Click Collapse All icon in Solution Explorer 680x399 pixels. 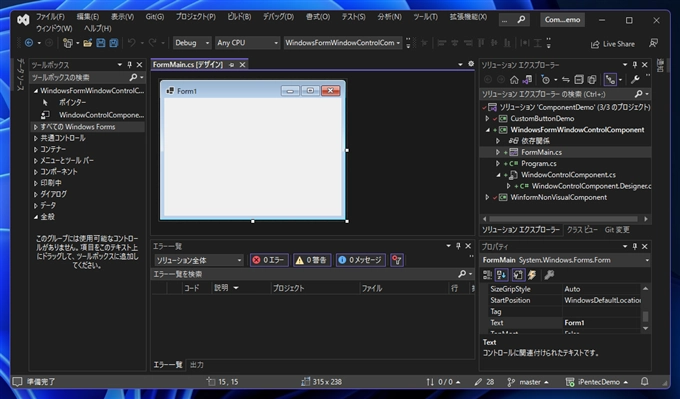point(579,80)
